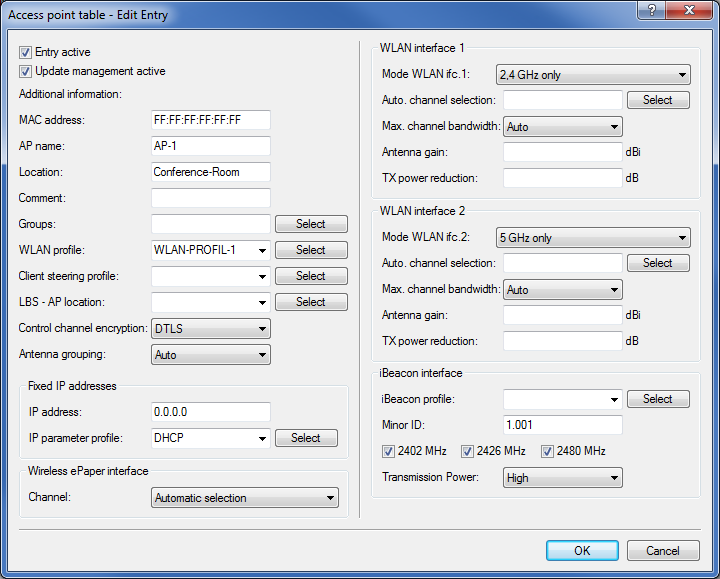Click Select for iBeacon profile
This screenshot has height=579, width=720.
[657, 399]
